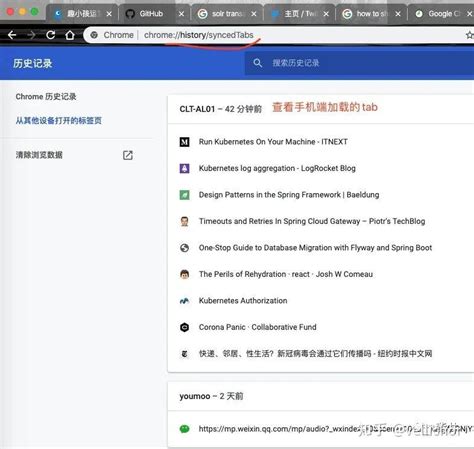Open One-Stop Guide to Database Migration link
This screenshot has width=474, height=449.
pos(315,248)
